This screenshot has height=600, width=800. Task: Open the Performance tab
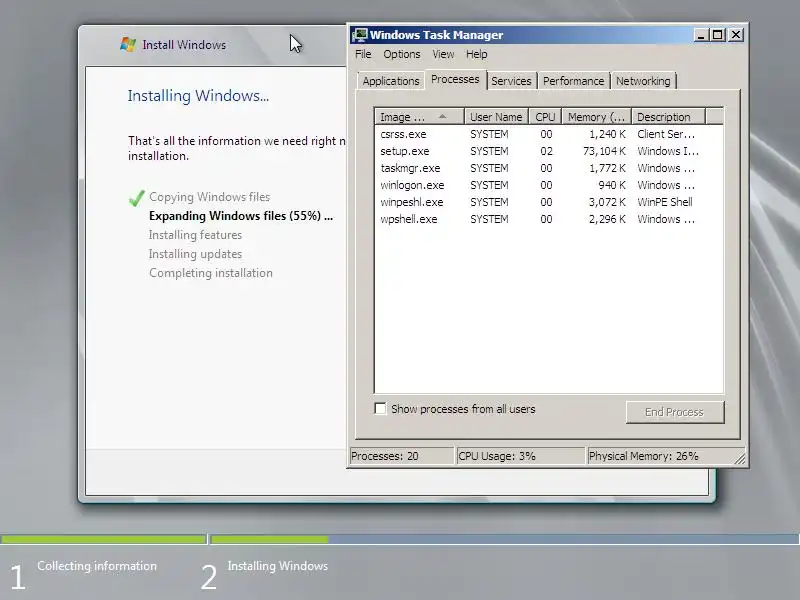[x=573, y=81]
